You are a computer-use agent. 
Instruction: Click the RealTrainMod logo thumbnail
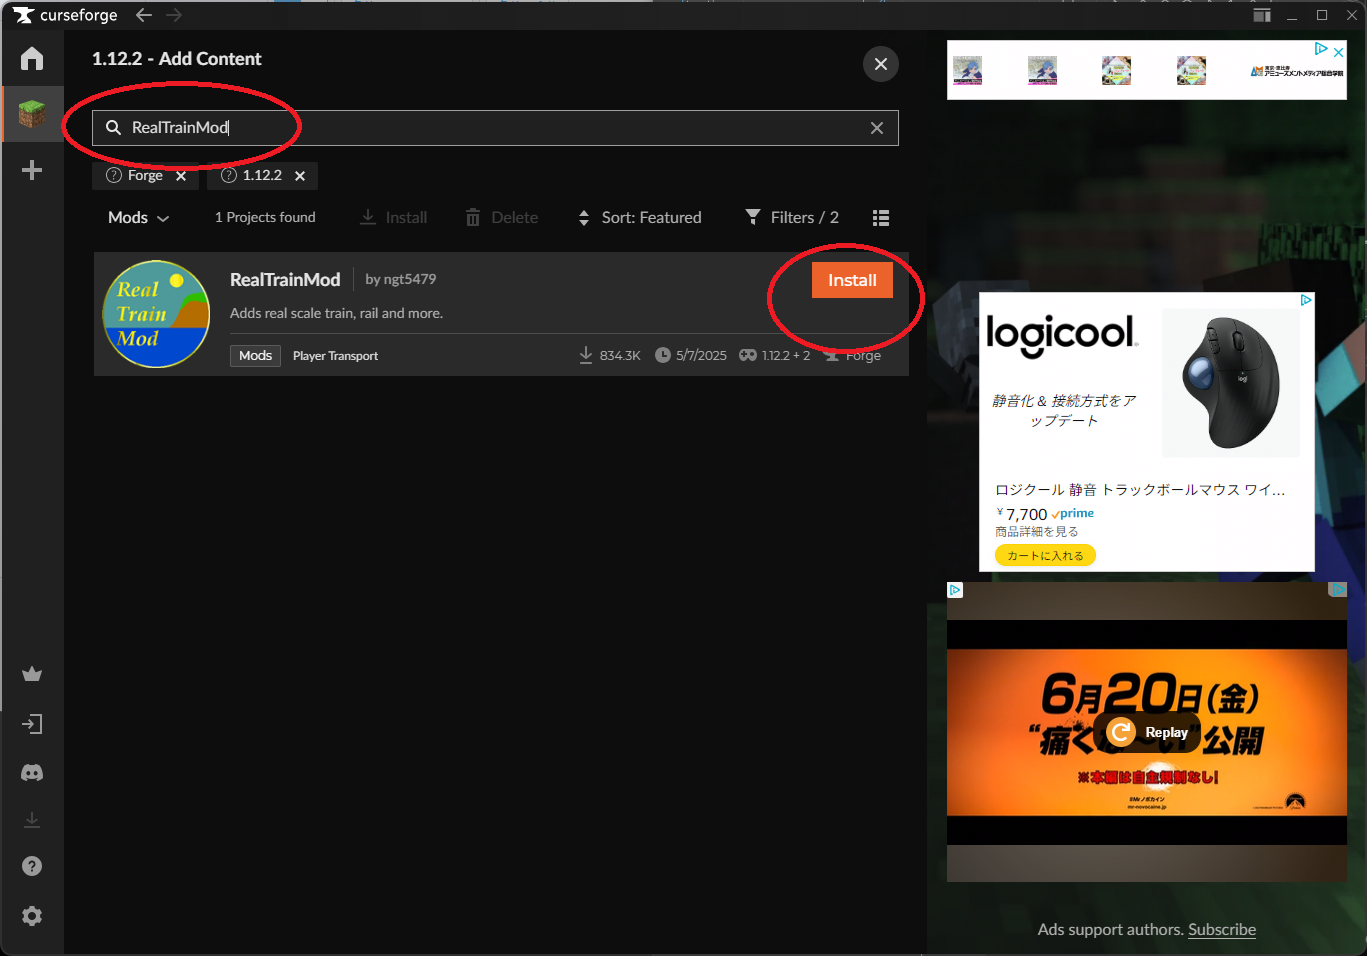[x=156, y=314]
